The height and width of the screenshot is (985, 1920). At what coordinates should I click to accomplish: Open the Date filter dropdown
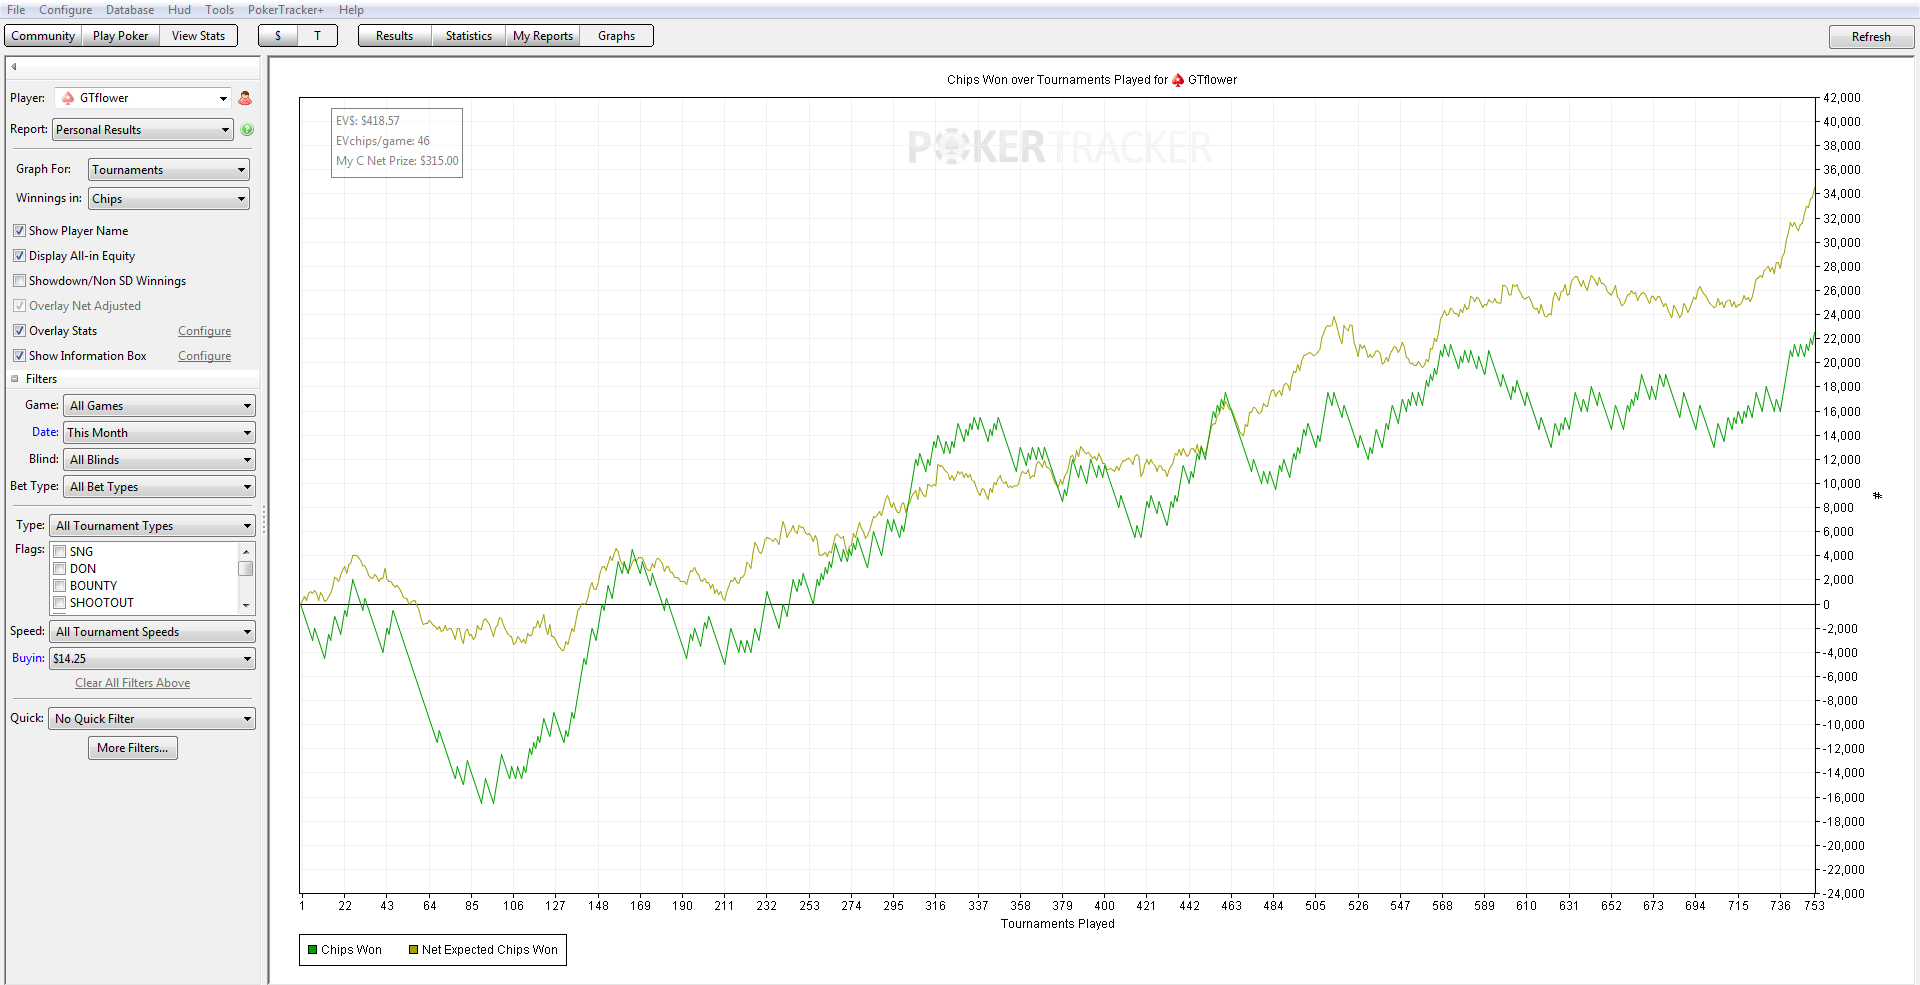click(x=159, y=433)
